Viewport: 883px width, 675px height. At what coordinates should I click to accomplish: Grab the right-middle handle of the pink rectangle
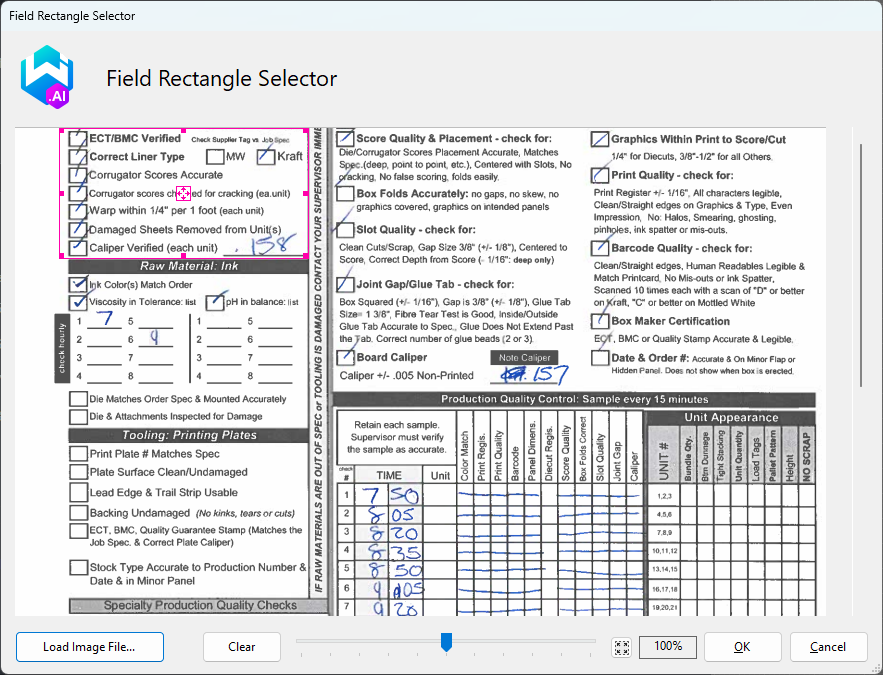(x=306, y=193)
